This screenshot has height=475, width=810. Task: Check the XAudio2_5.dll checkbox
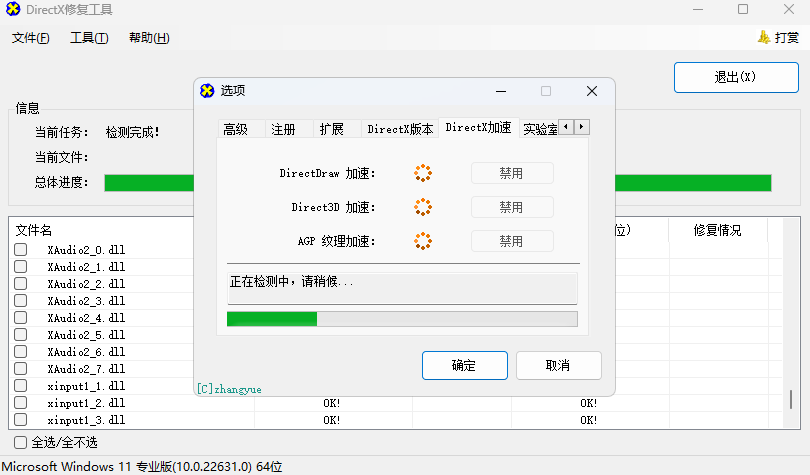21,335
